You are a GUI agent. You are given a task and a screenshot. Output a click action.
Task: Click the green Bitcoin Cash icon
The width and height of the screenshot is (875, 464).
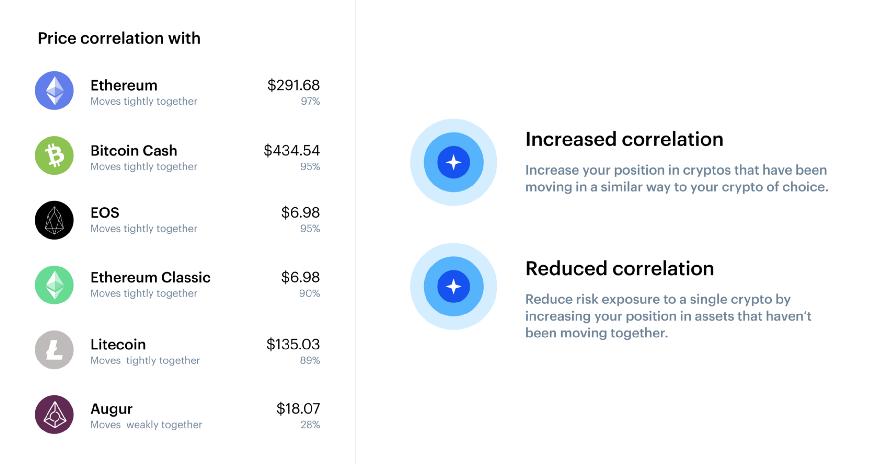tap(55, 155)
